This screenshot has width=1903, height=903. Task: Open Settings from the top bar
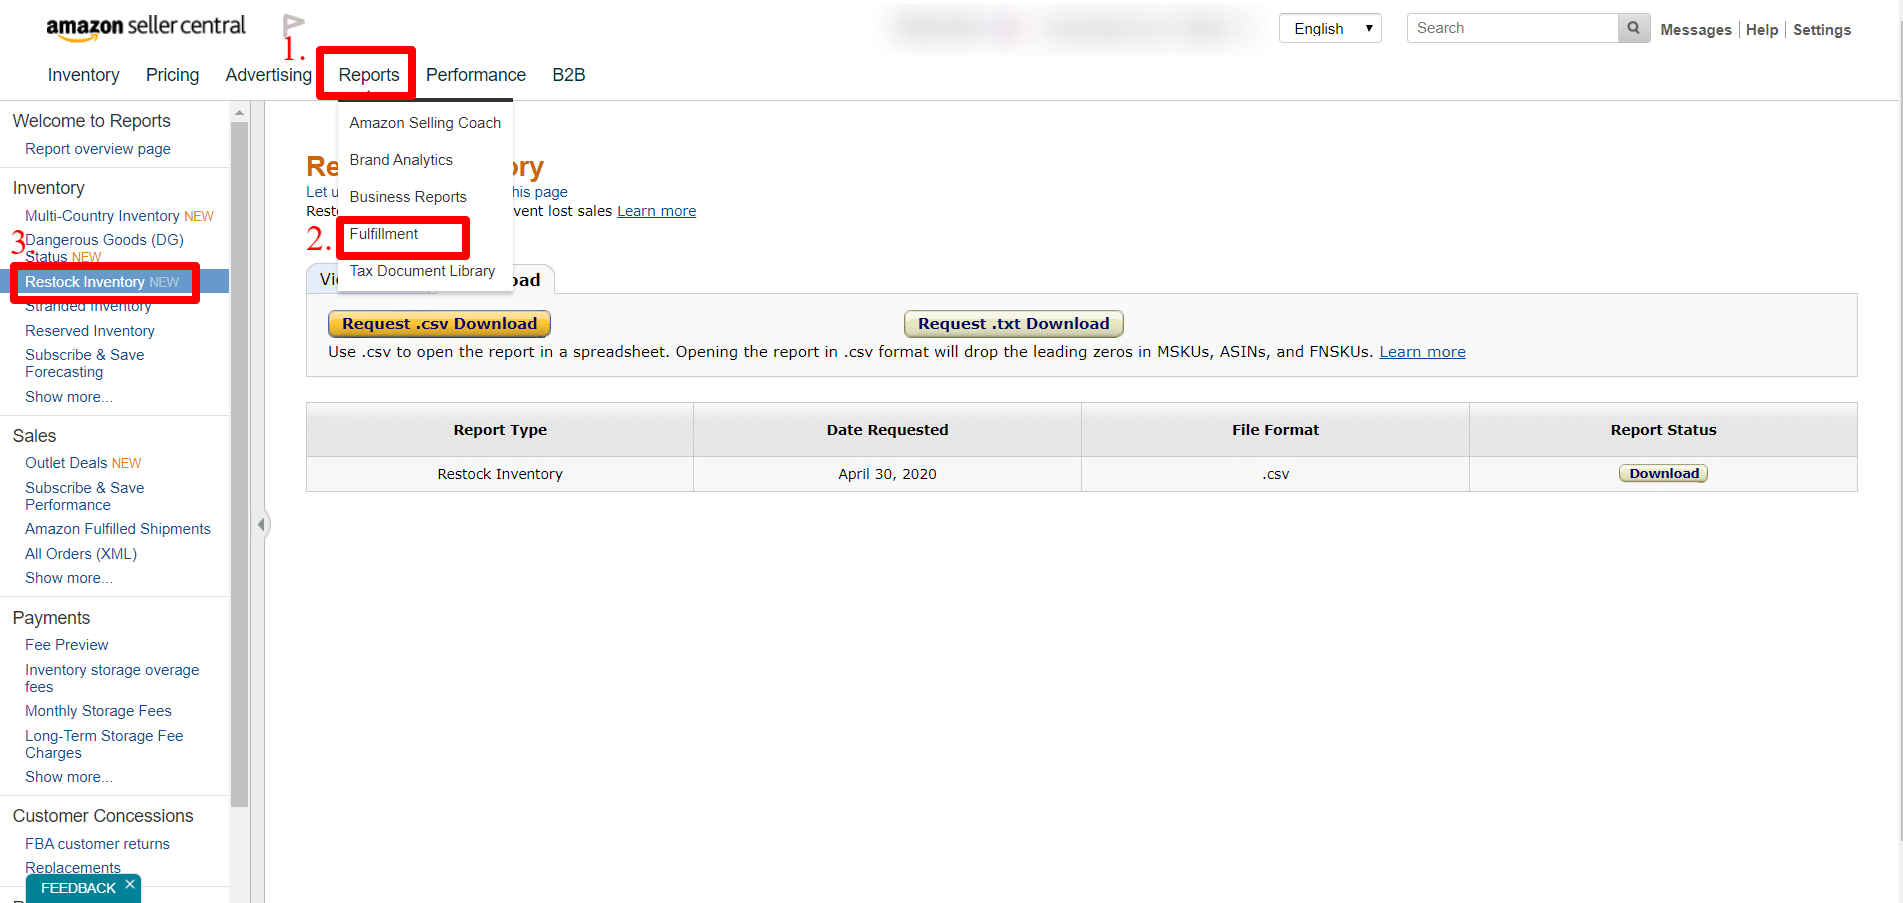pyautogui.click(x=1821, y=29)
